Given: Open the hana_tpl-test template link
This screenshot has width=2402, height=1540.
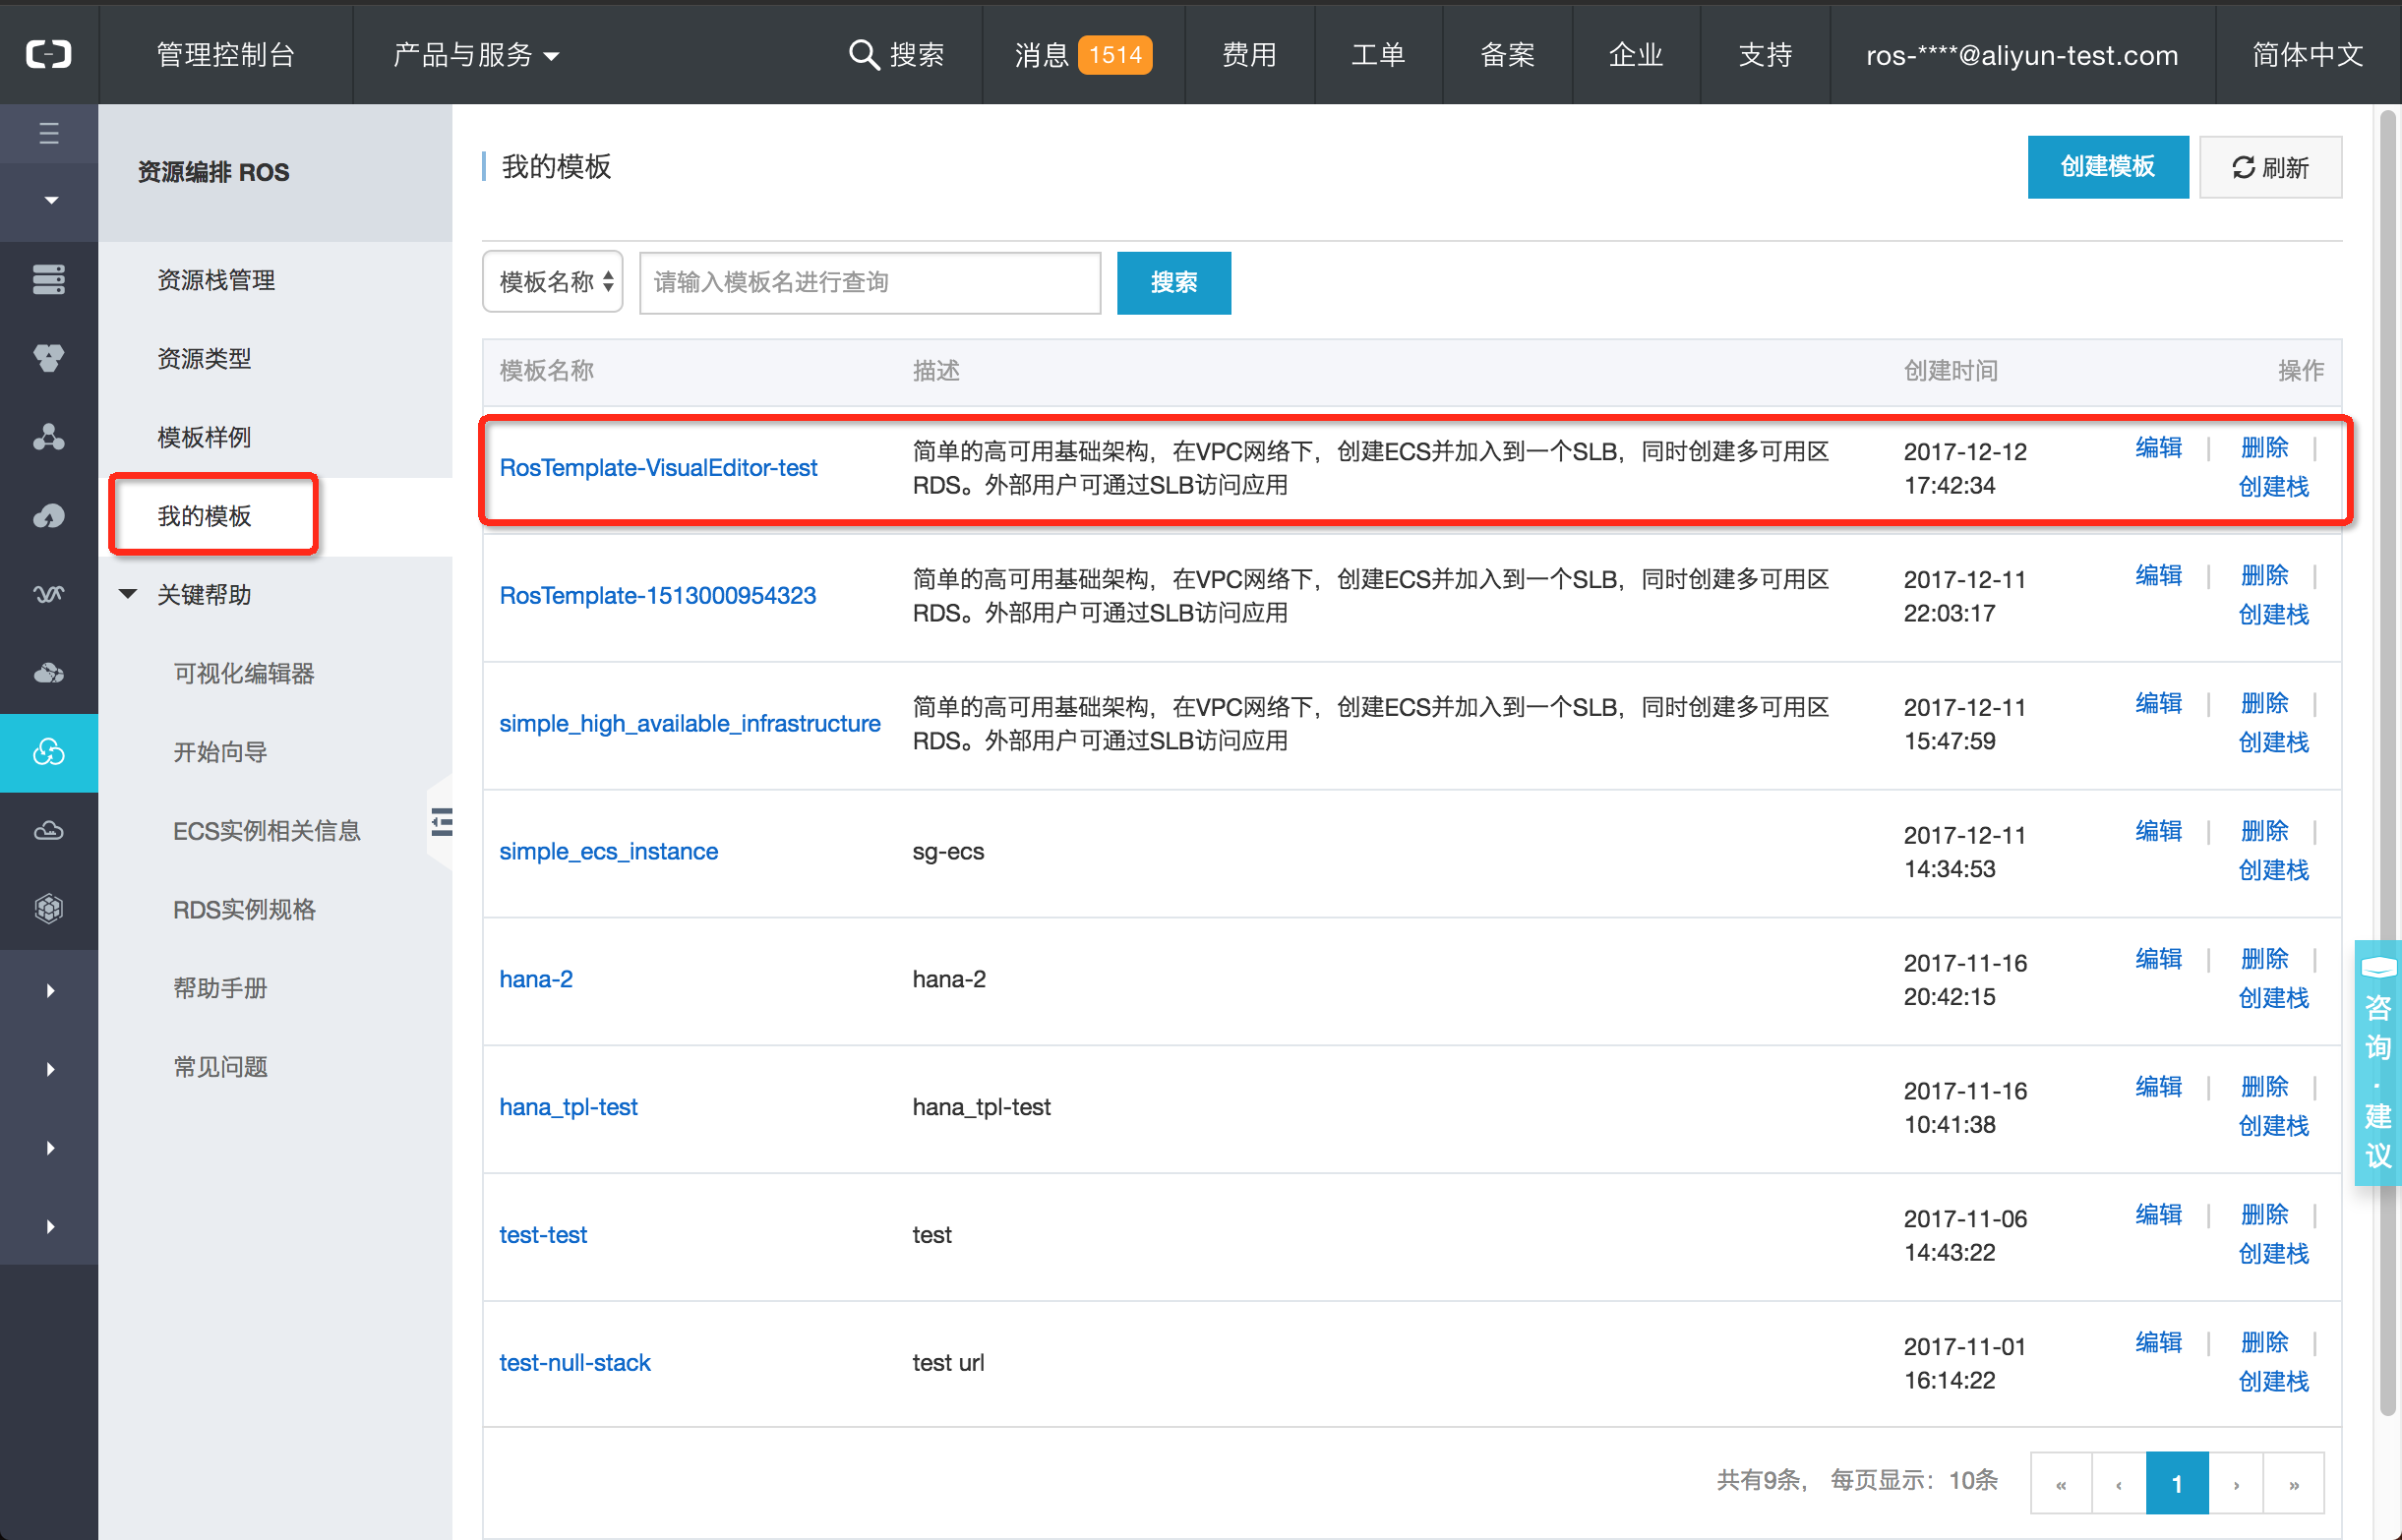Looking at the screenshot, I should pos(568,1107).
